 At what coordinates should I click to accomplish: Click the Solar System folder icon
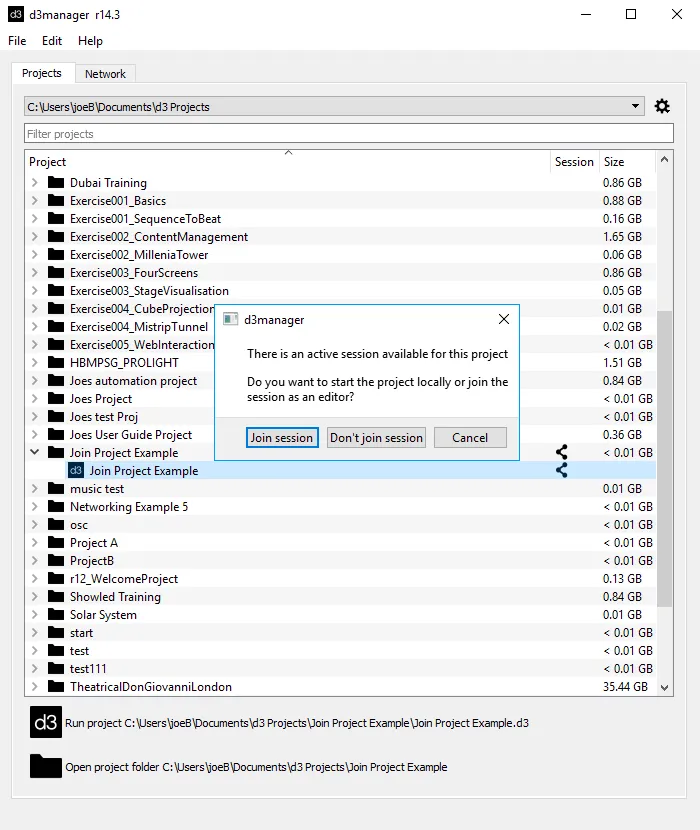56,615
